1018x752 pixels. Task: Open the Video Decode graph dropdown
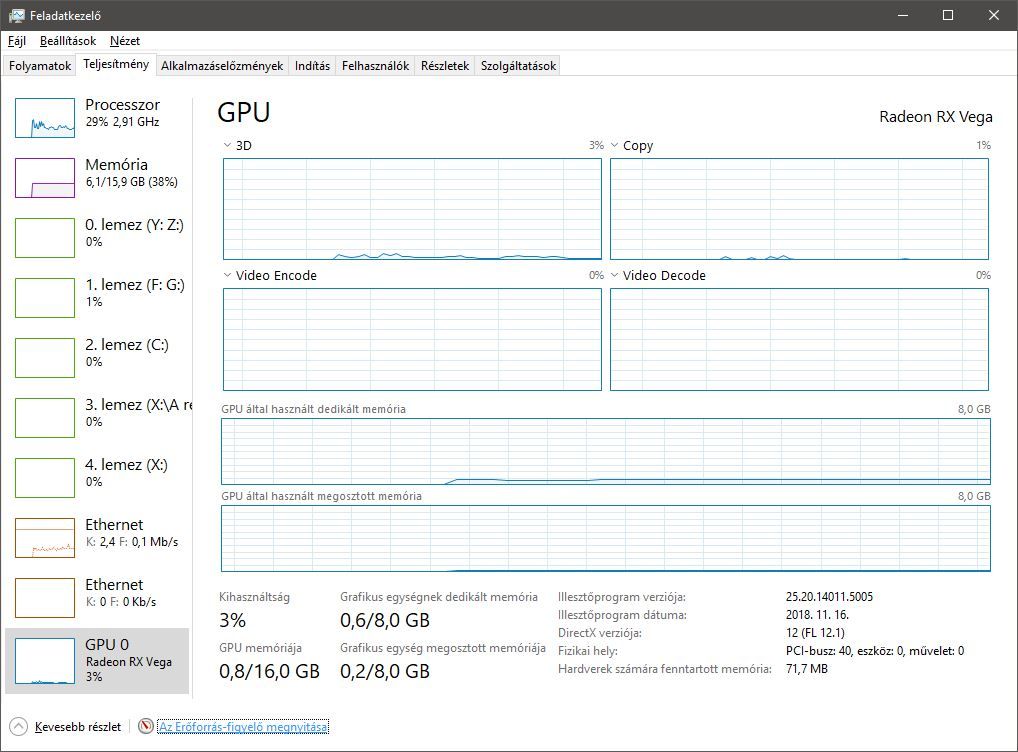pyautogui.click(x=615, y=276)
